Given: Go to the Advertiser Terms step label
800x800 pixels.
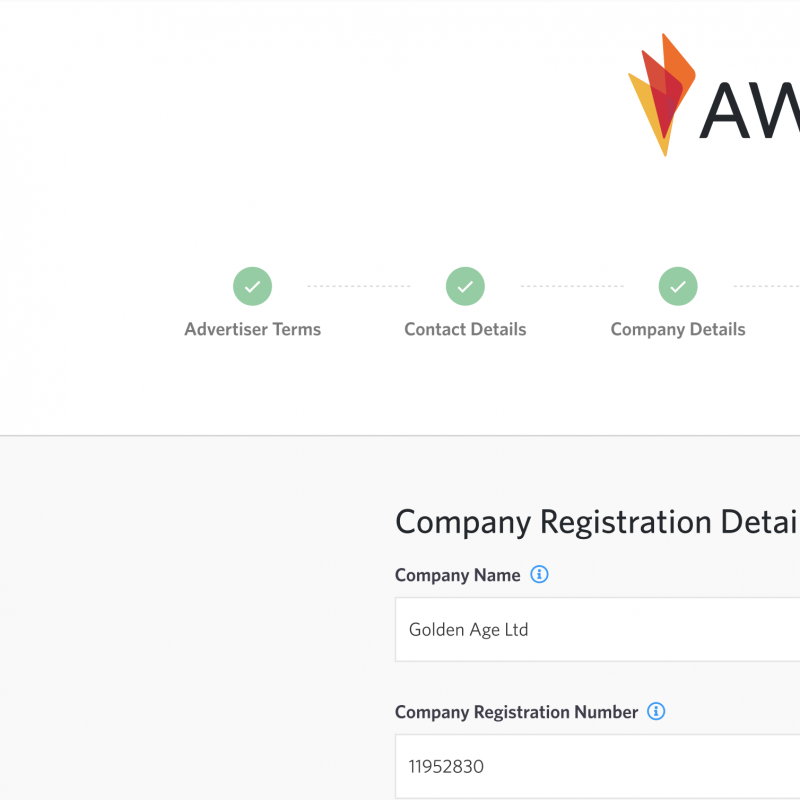Looking at the screenshot, I should 253,329.
